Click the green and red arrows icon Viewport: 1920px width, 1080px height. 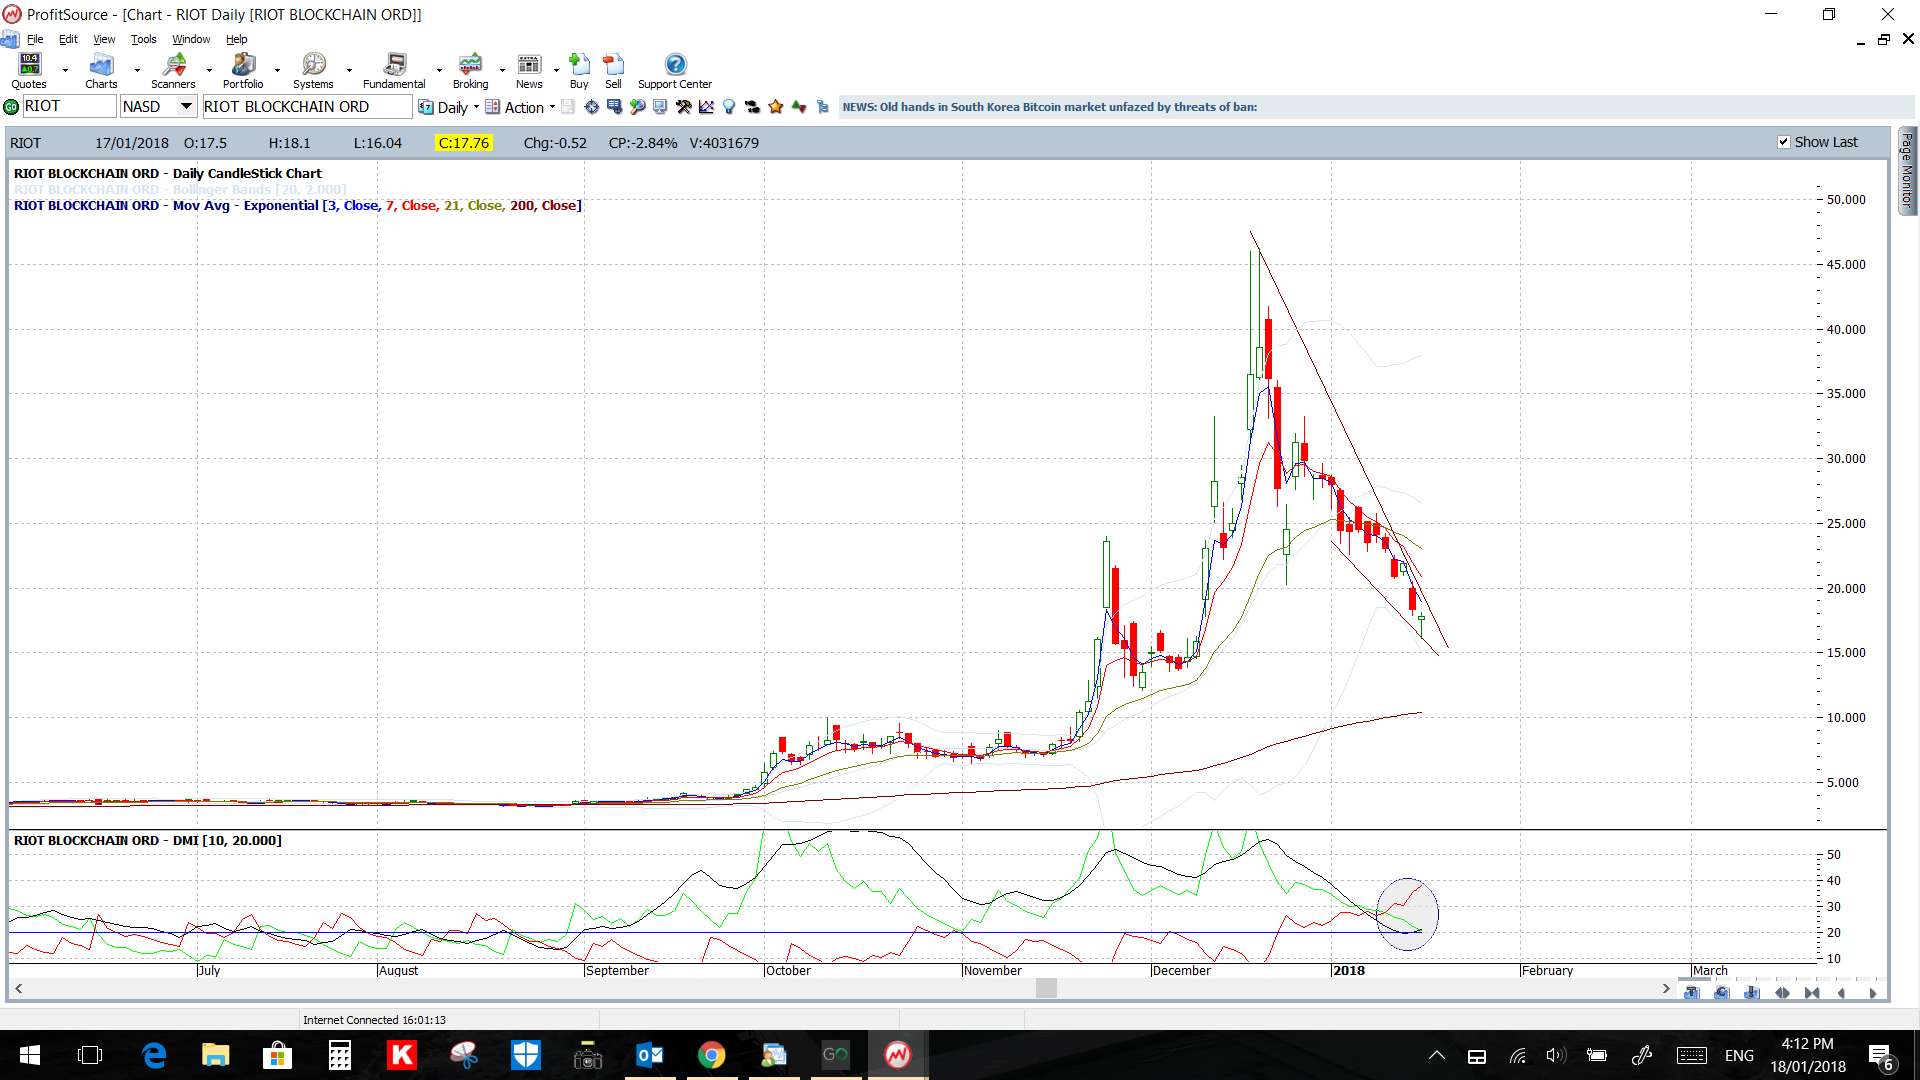point(799,107)
